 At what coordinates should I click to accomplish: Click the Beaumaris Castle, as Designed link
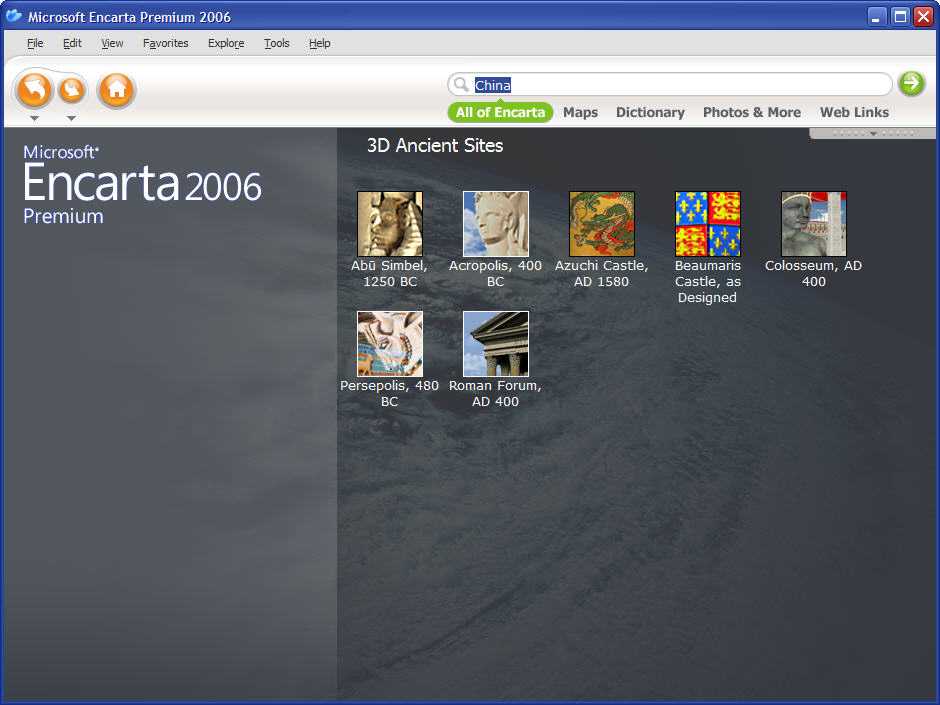pyautogui.click(x=708, y=281)
